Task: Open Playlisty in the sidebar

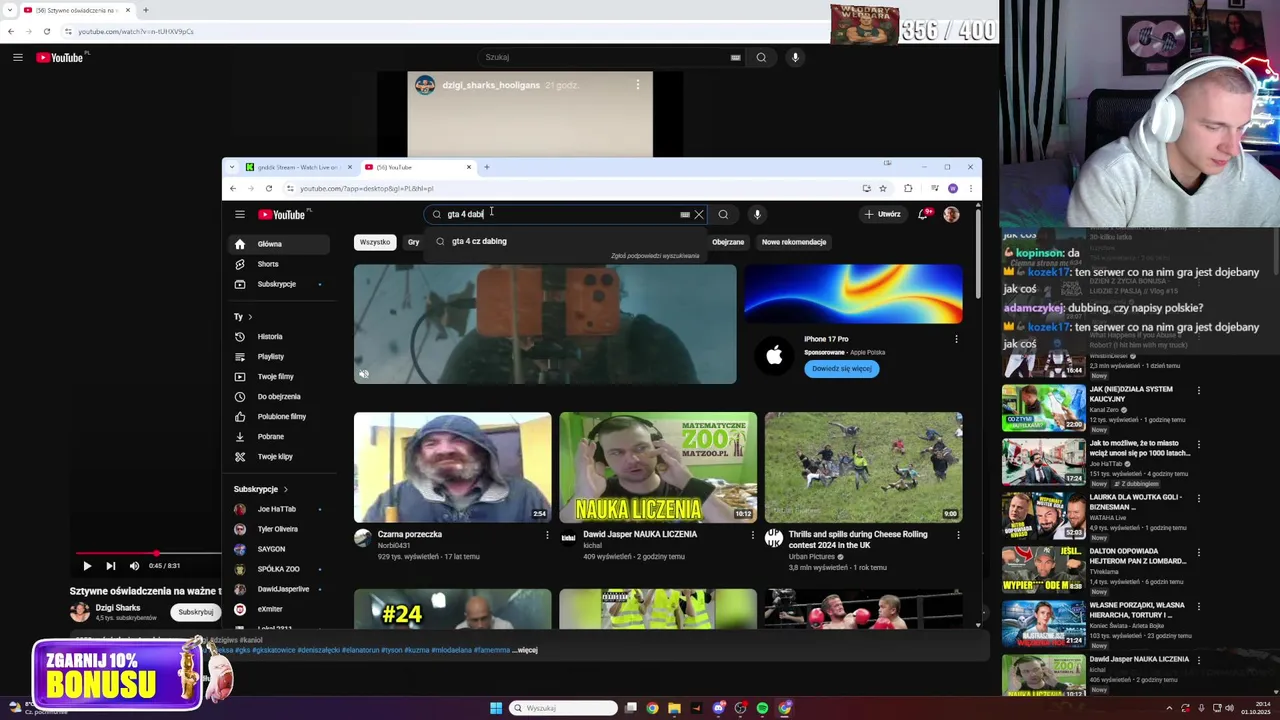Action: [x=271, y=357]
